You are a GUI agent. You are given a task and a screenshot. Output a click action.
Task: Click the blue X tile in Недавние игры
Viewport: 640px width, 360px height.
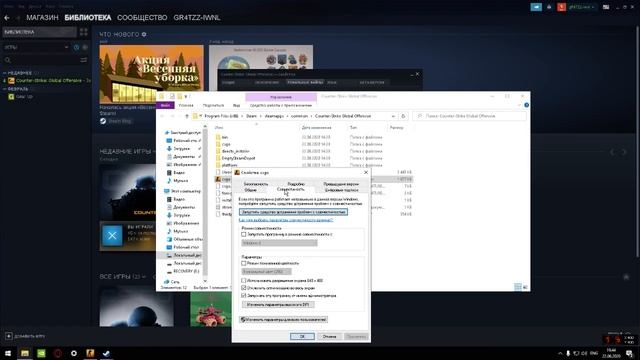coord(112,235)
